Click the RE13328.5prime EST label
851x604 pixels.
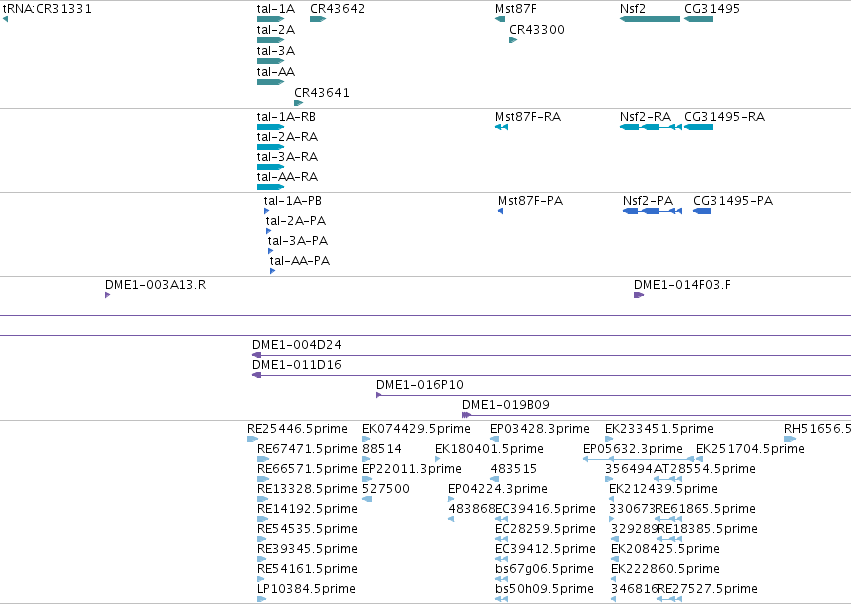pos(307,489)
